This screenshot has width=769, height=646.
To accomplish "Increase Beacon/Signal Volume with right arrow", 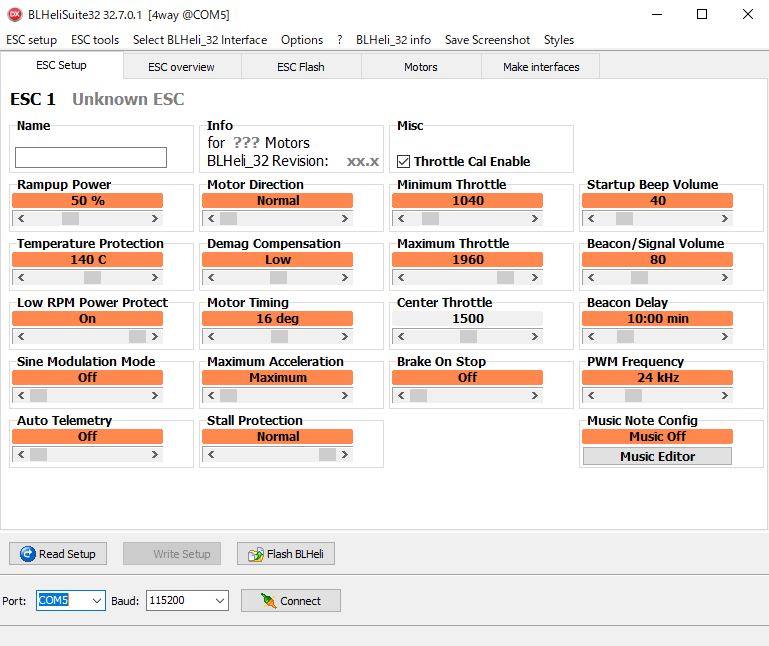I will 724,277.
